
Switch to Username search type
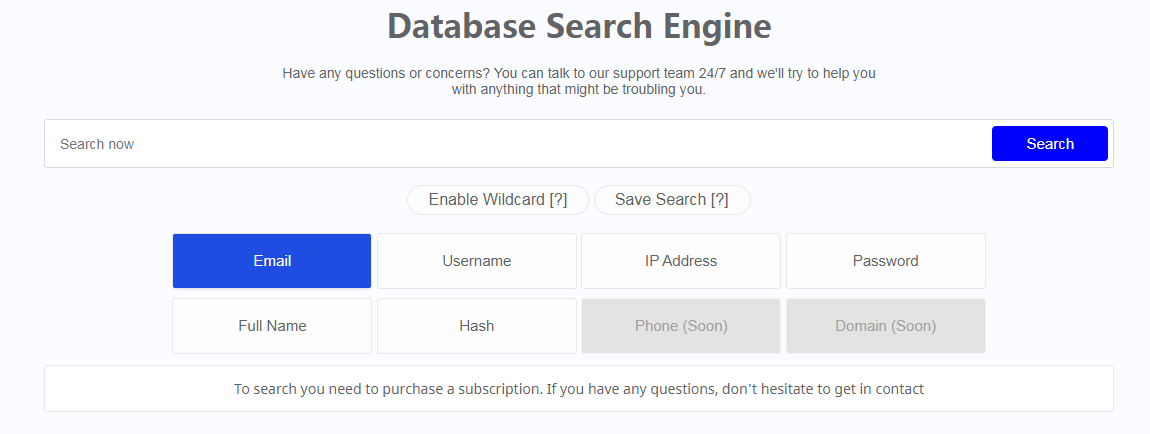point(477,261)
